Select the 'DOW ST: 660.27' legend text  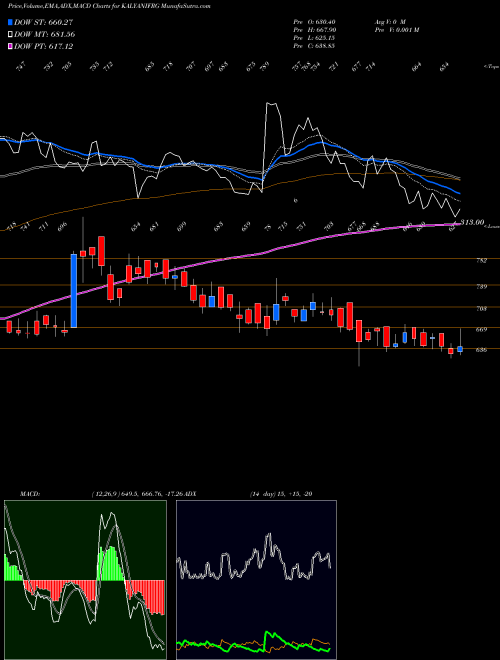pyautogui.click(x=44, y=22)
